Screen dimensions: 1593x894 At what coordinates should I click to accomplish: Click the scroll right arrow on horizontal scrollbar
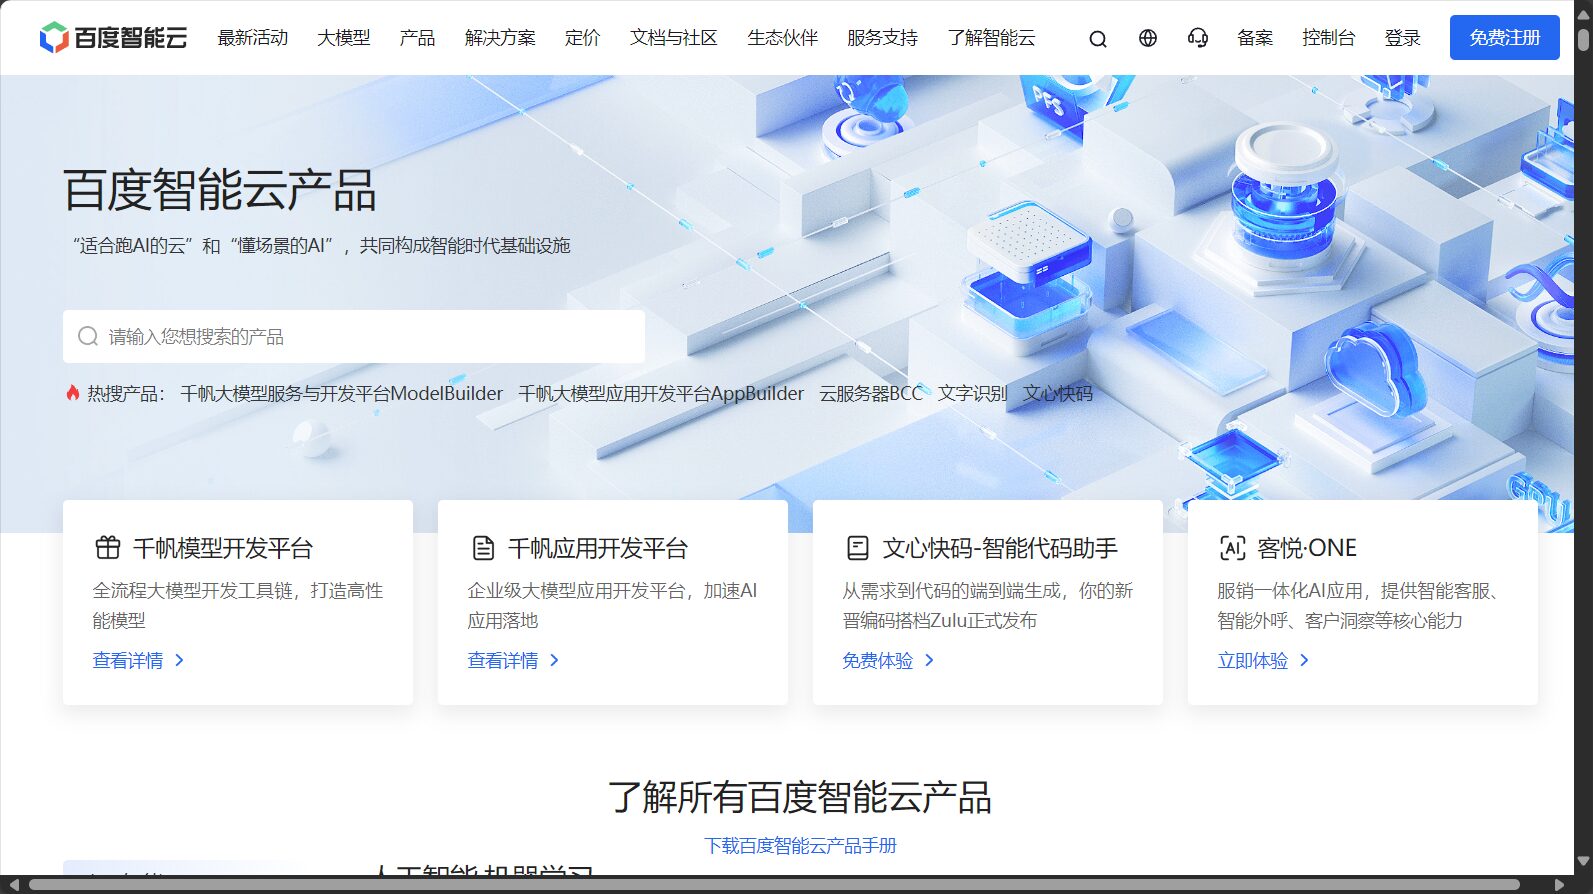1559,885
